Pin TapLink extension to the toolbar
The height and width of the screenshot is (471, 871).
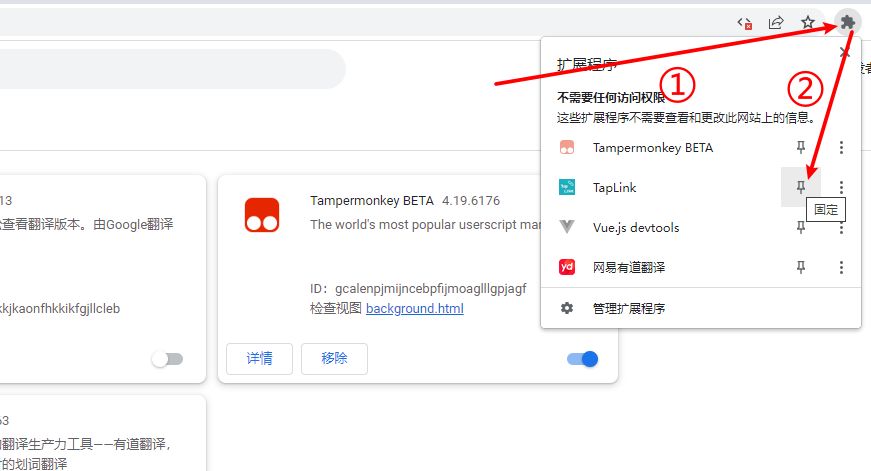[x=800, y=187]
